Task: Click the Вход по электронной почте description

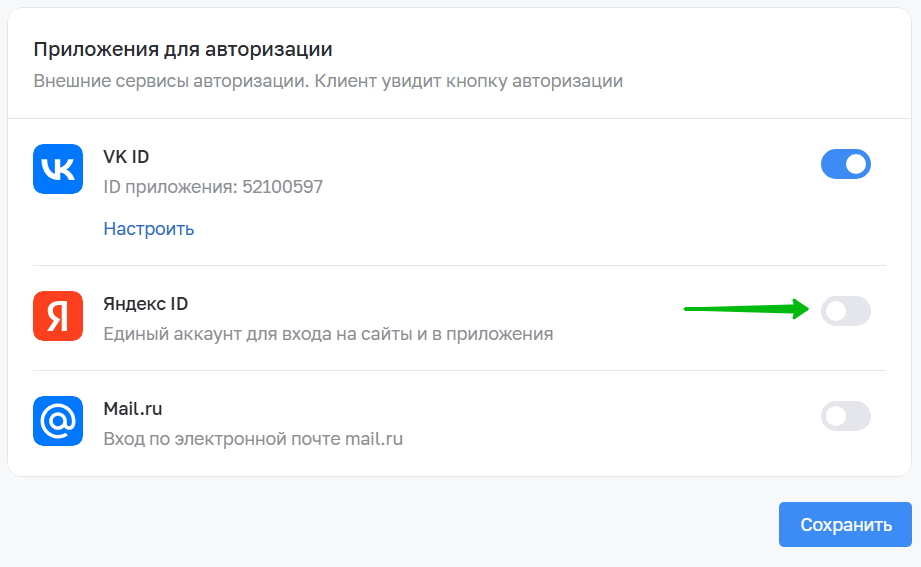Action: (x=253, y=439)
